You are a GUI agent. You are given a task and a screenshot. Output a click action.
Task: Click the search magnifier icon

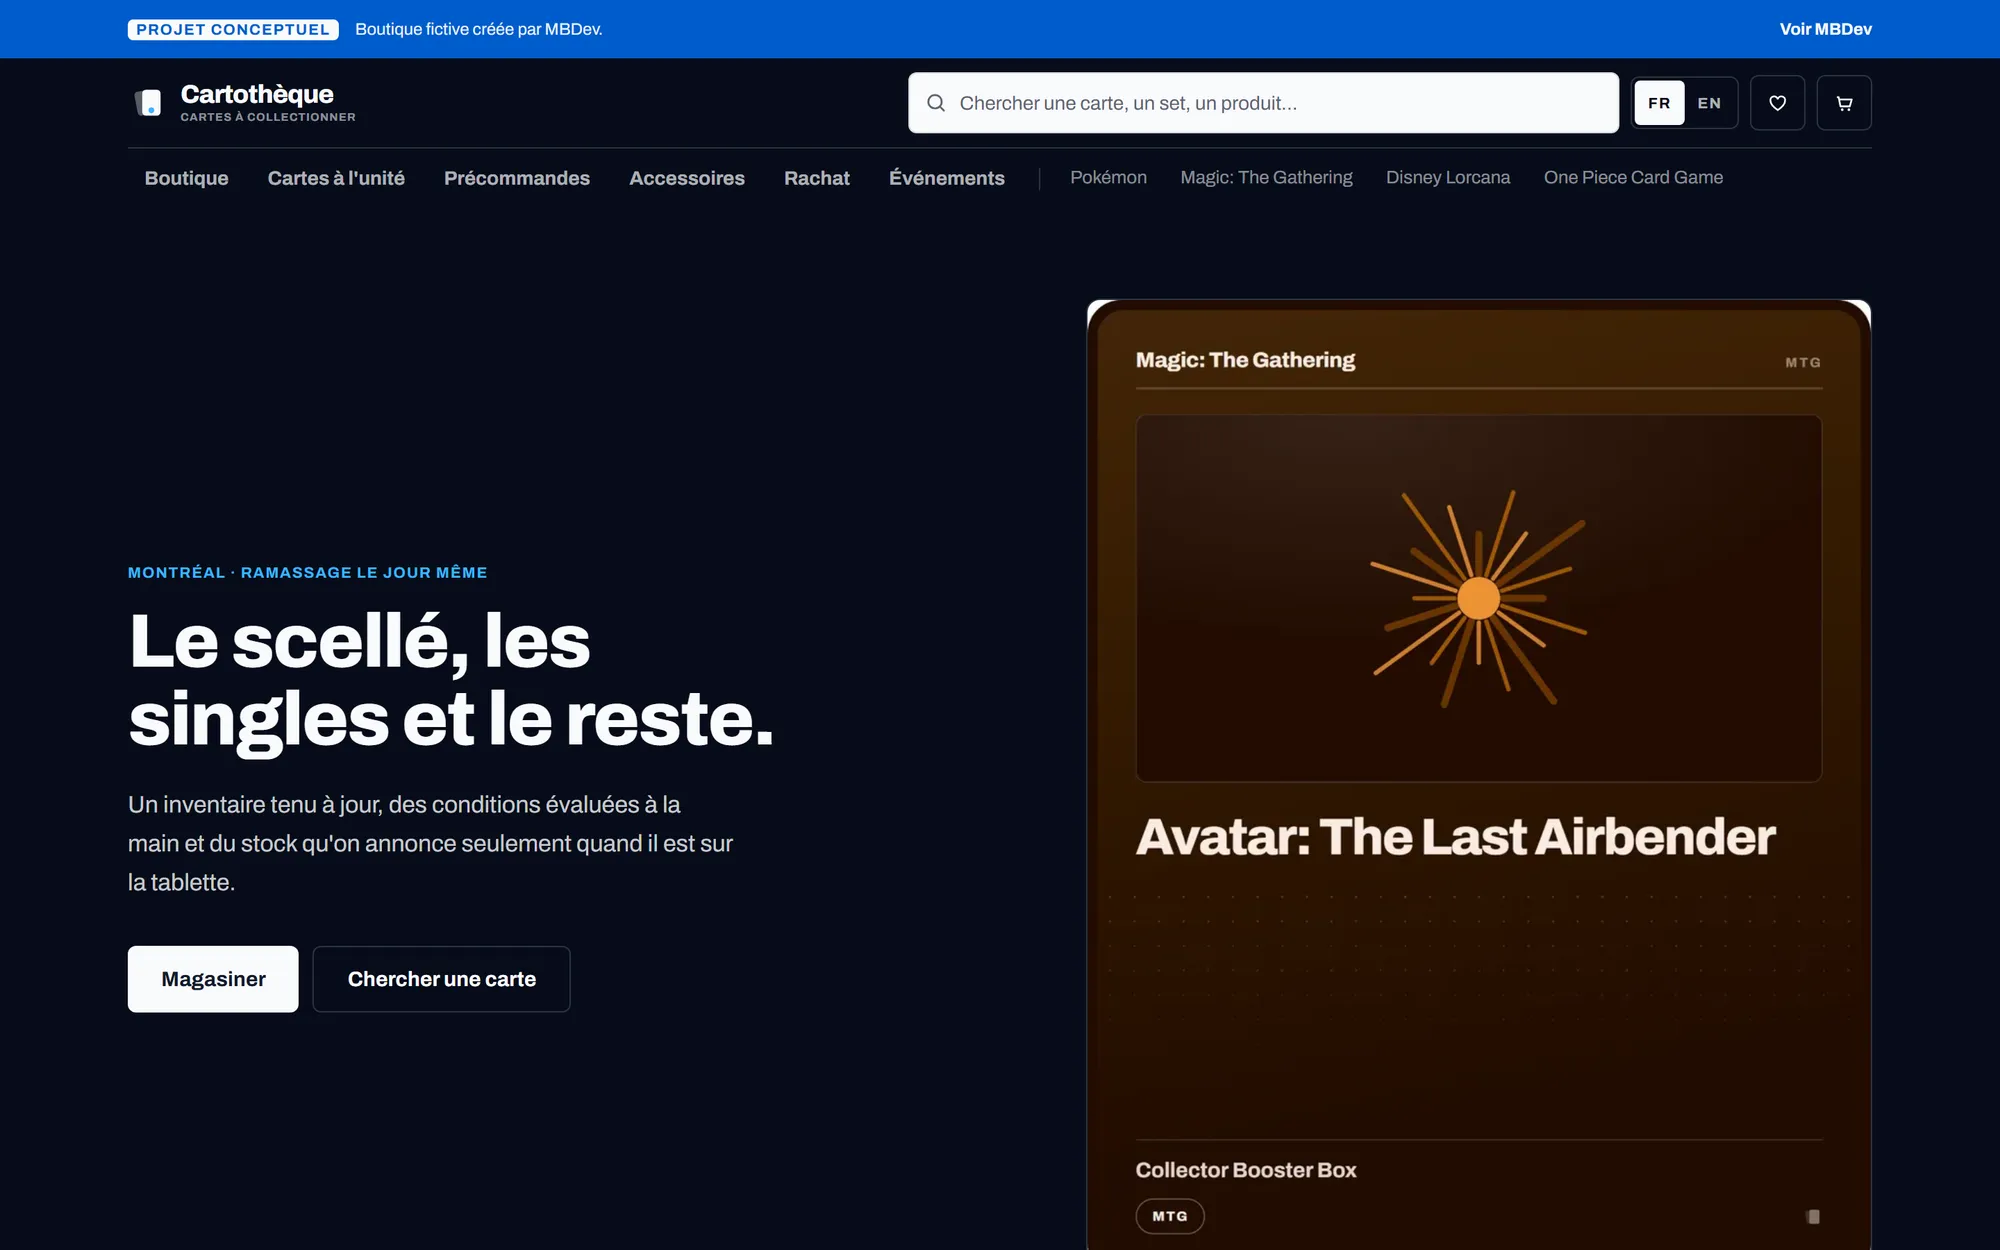point(936,103)
